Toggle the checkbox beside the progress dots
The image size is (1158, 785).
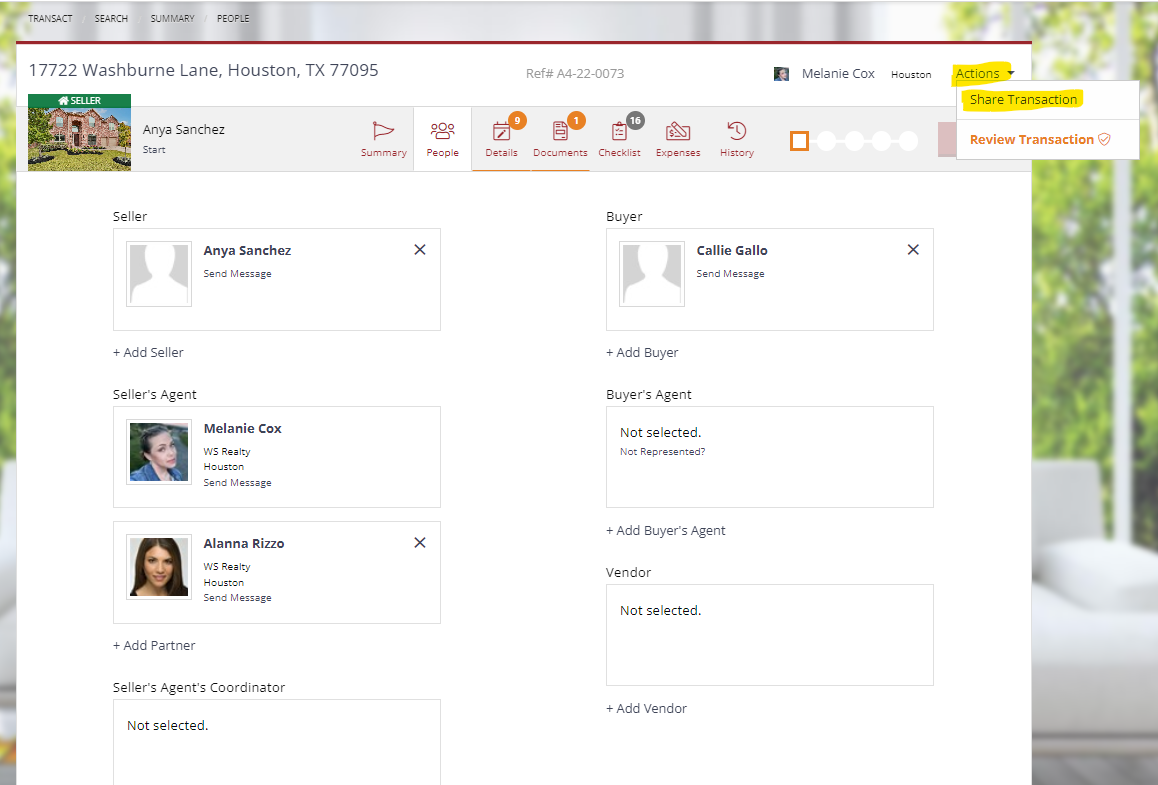pyautogui.click(x=799, y=141)
